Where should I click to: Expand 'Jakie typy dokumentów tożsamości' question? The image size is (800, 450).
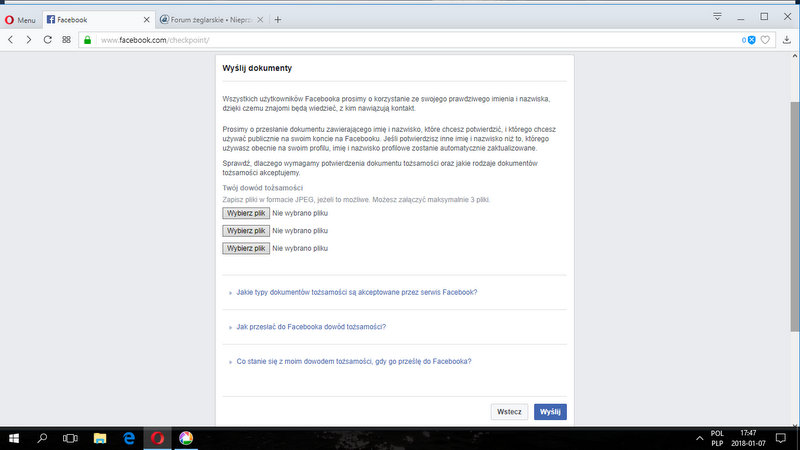pos(357,292)
